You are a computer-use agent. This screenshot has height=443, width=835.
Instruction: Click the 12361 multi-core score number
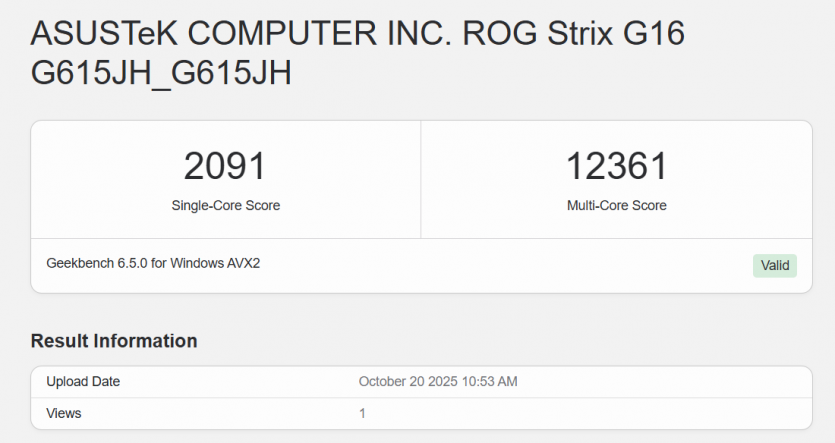(x=616, y=166)
